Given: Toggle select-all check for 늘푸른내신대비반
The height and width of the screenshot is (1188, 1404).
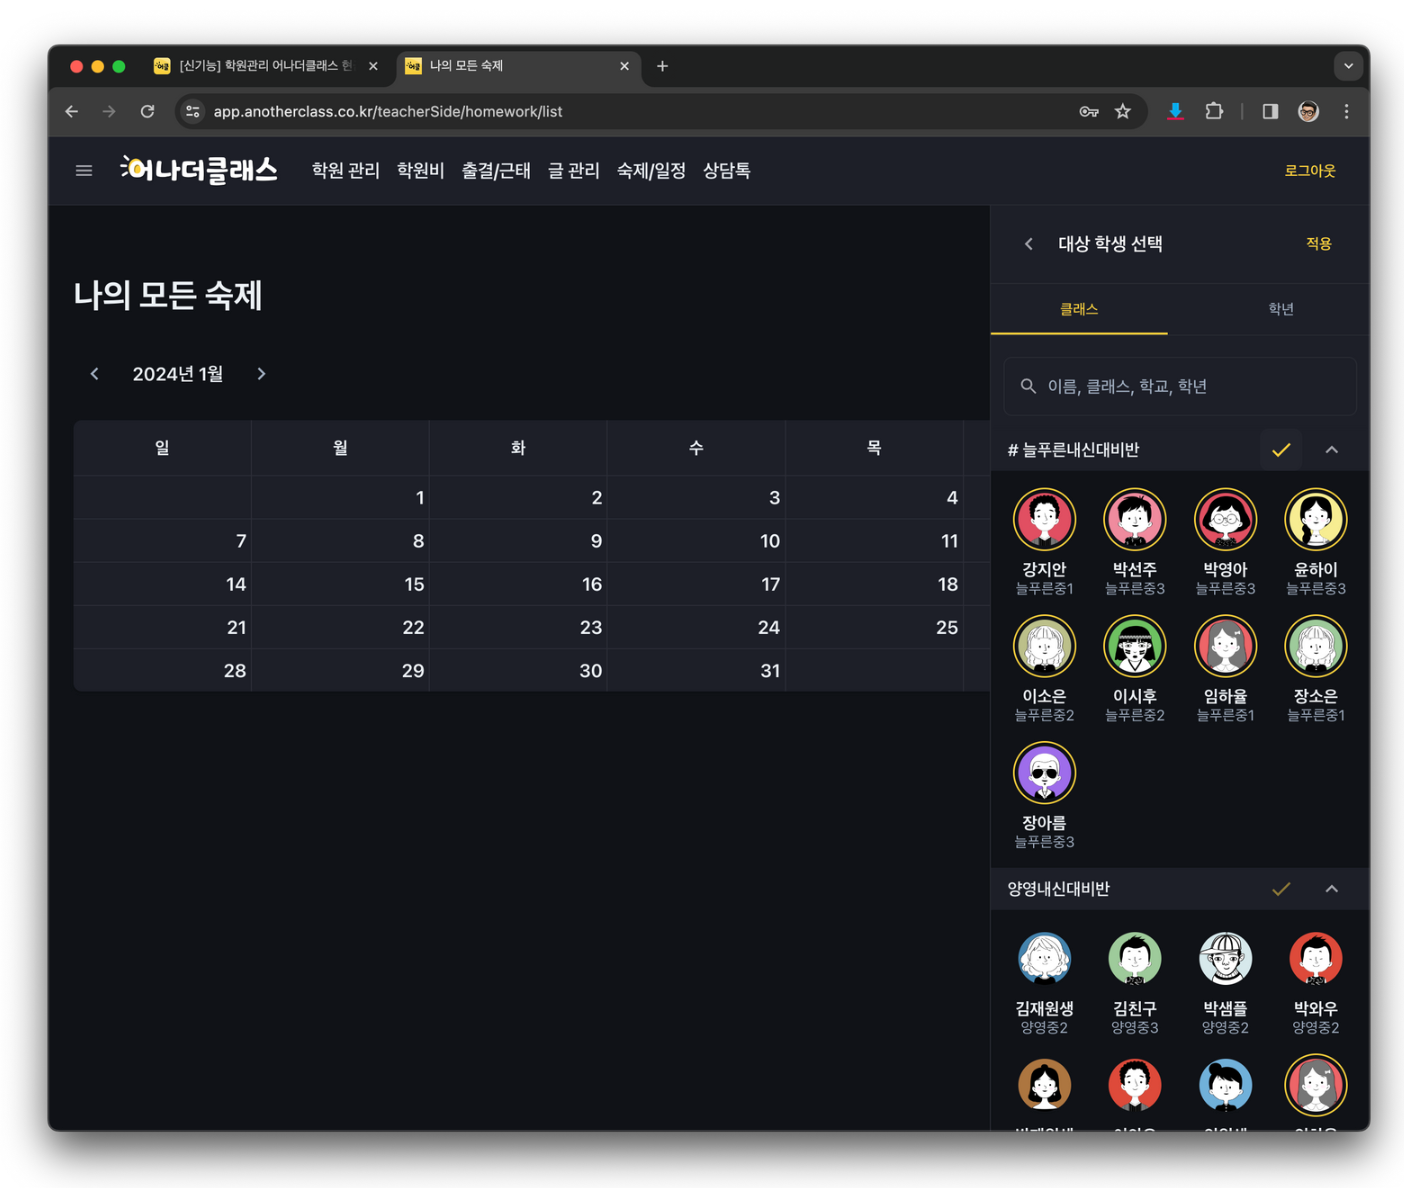Looking at the screenshot, I should tap(1281, 450).
